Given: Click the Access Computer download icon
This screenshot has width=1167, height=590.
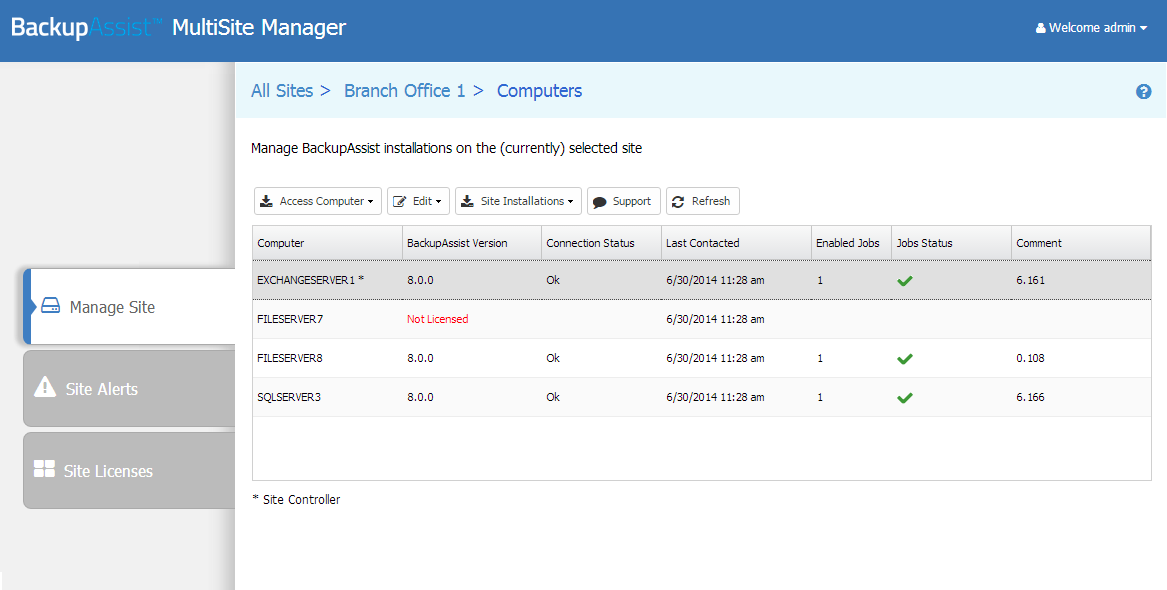Looking at the screenshot, I should pyautogui.click(x=266, y=201).
